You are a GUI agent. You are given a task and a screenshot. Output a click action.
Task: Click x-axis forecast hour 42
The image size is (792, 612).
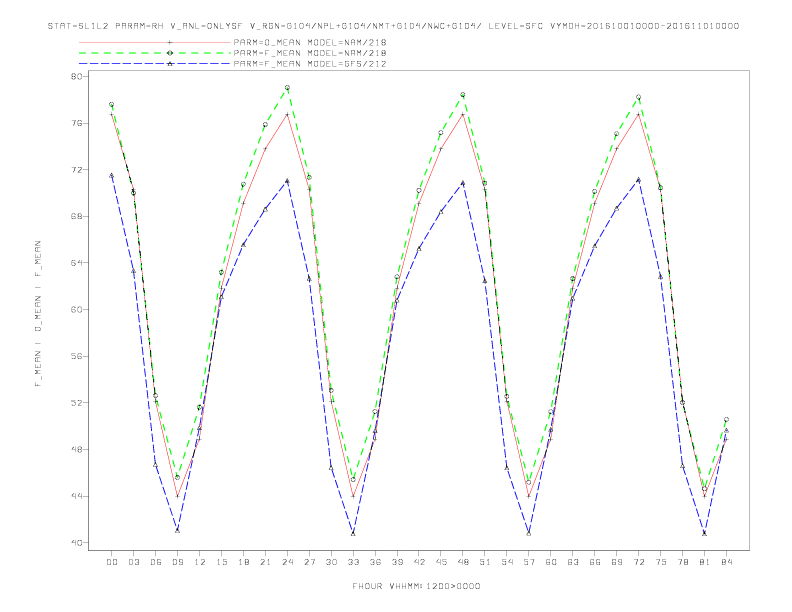[x=419, y=562]
